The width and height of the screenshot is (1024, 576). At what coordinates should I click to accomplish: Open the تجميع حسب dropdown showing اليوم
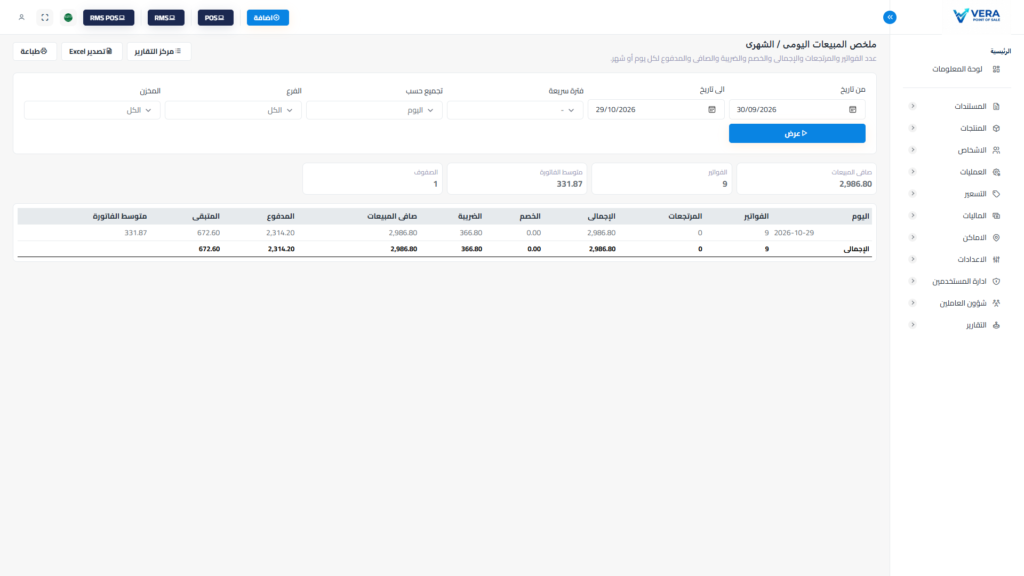click(x=374, y=110)
